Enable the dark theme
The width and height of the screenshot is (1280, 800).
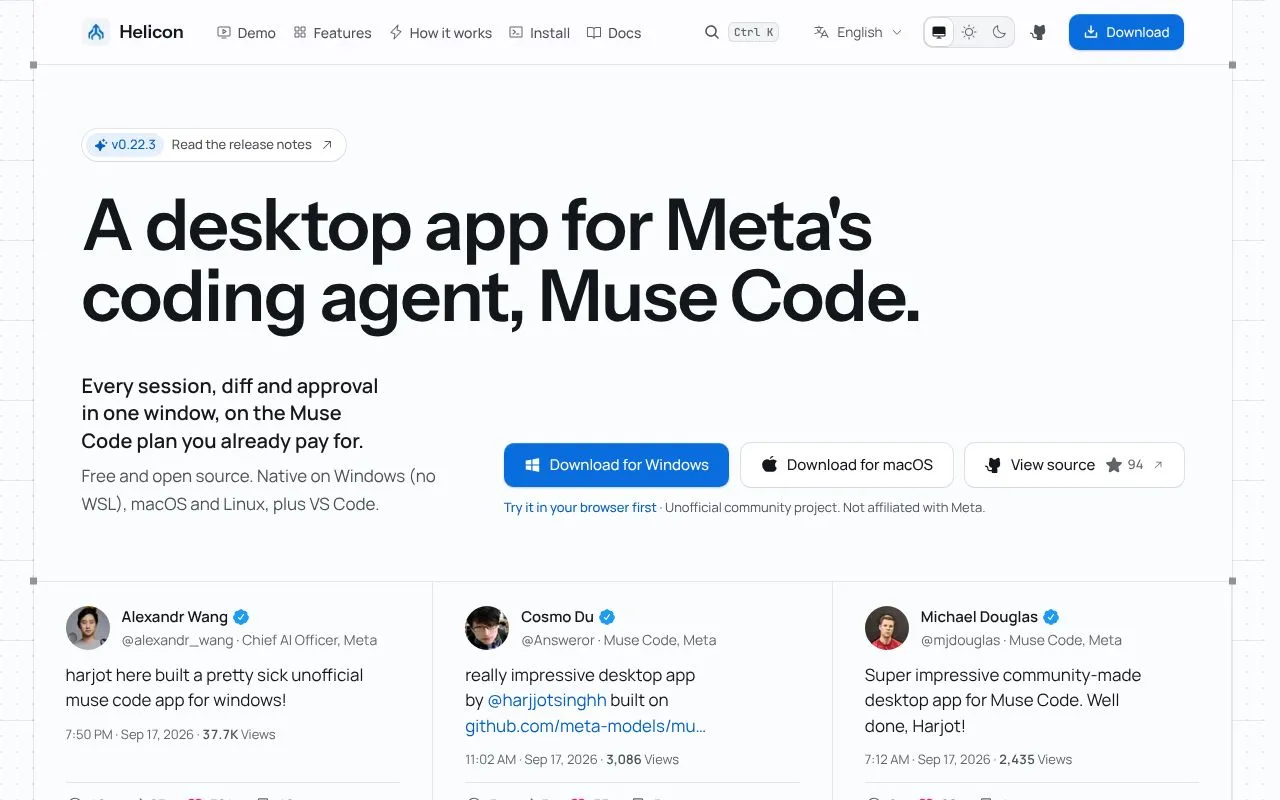(999, 32)
